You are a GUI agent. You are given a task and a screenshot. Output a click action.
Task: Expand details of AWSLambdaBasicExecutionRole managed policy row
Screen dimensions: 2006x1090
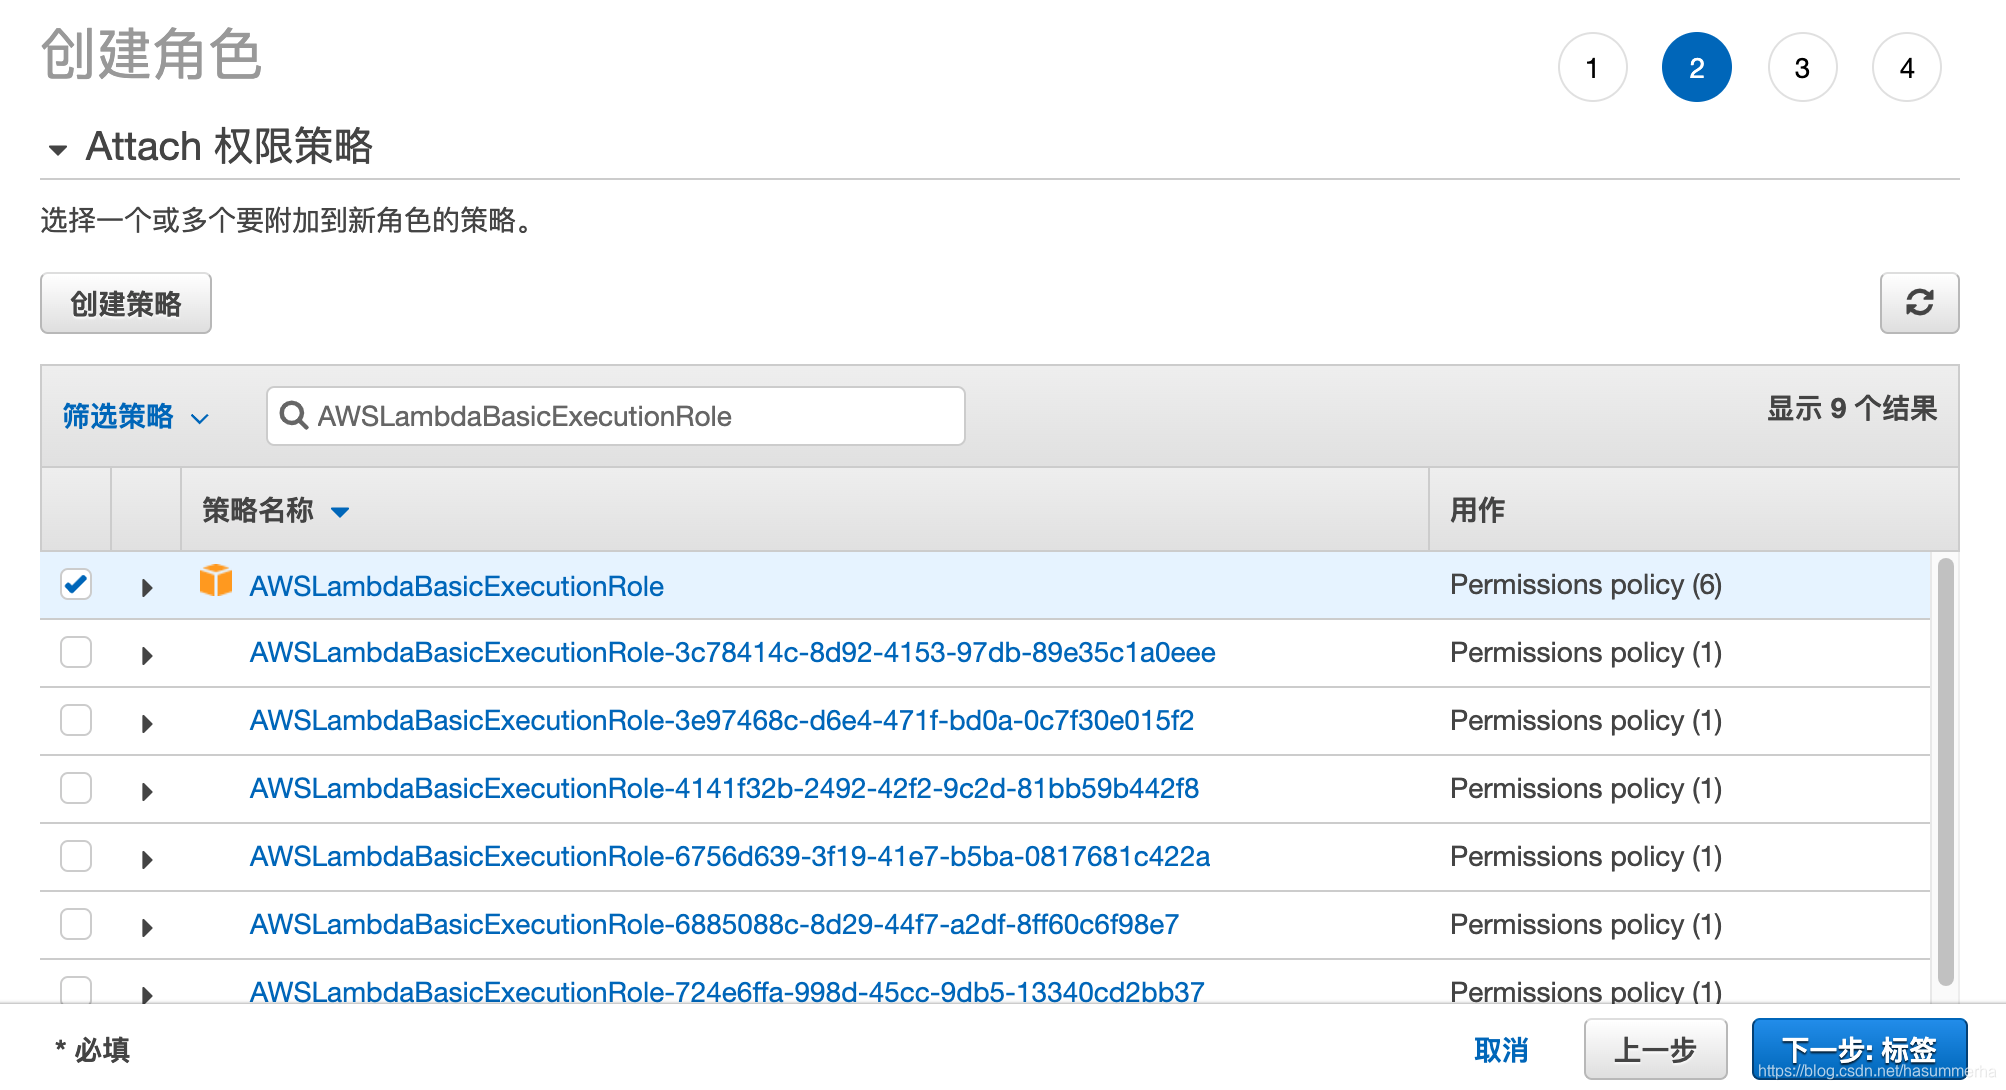[147, 587]
